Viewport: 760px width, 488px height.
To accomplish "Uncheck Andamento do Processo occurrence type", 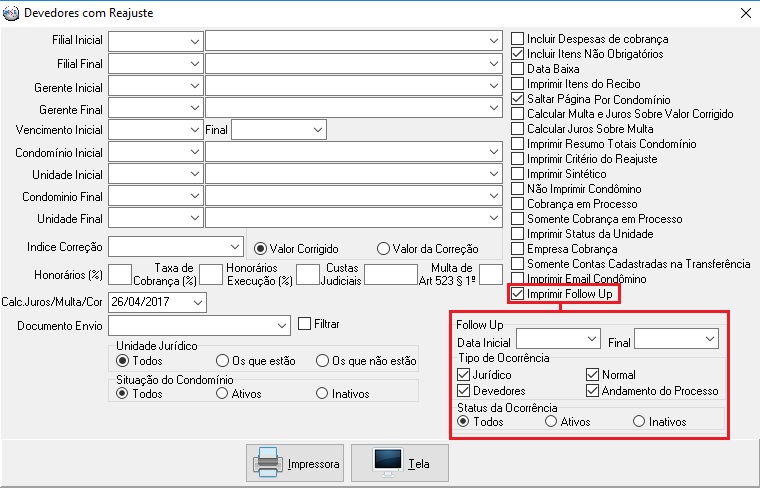I will click(x=593, y=391).
